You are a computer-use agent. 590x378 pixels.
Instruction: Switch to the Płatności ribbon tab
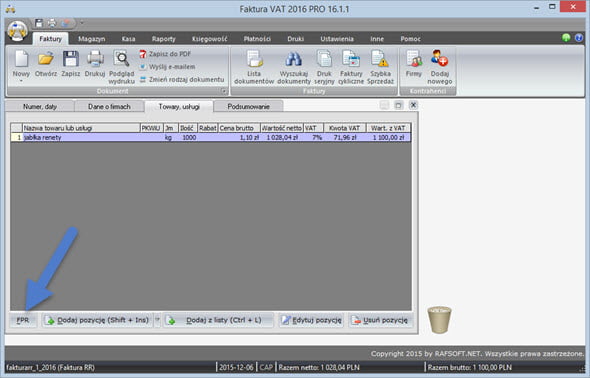pyautogui.click(x=257, y=39)
